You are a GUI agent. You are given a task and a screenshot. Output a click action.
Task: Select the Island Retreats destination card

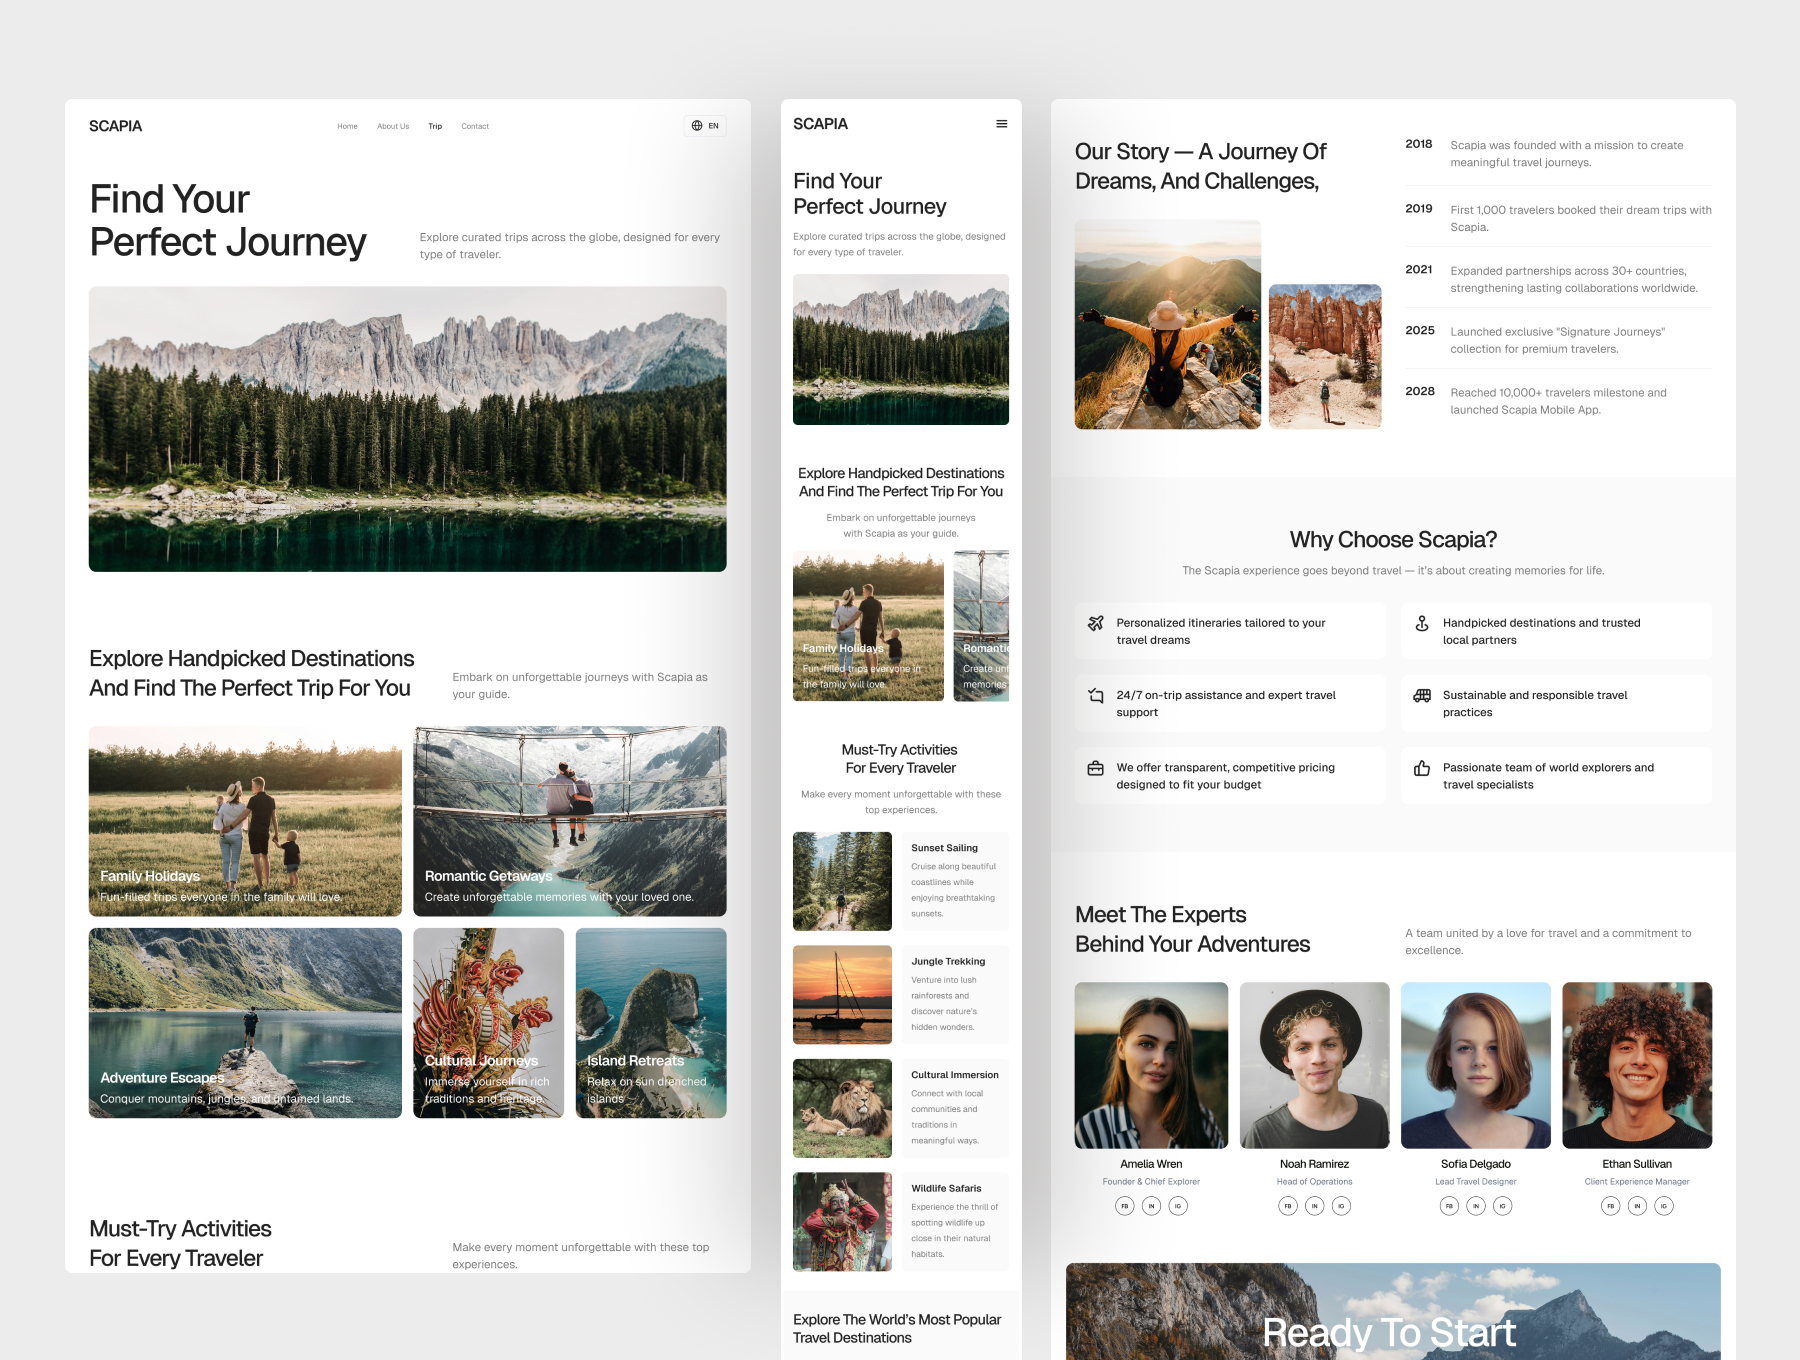click(651, 1022)
